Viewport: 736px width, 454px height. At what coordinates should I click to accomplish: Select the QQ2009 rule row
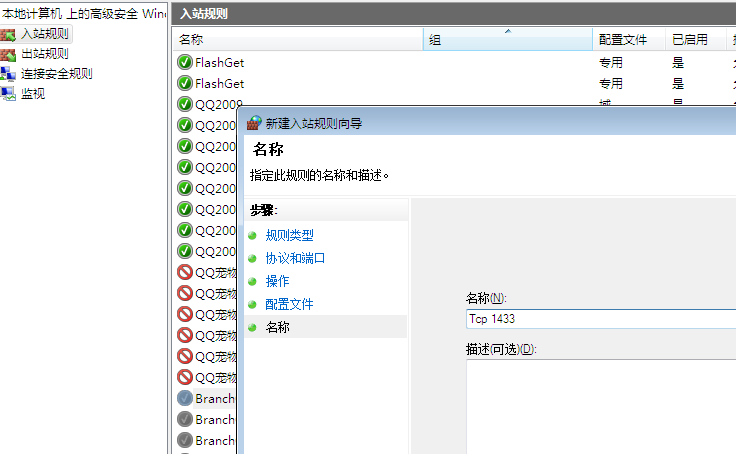pyautogui.click(x=219, y=104)
